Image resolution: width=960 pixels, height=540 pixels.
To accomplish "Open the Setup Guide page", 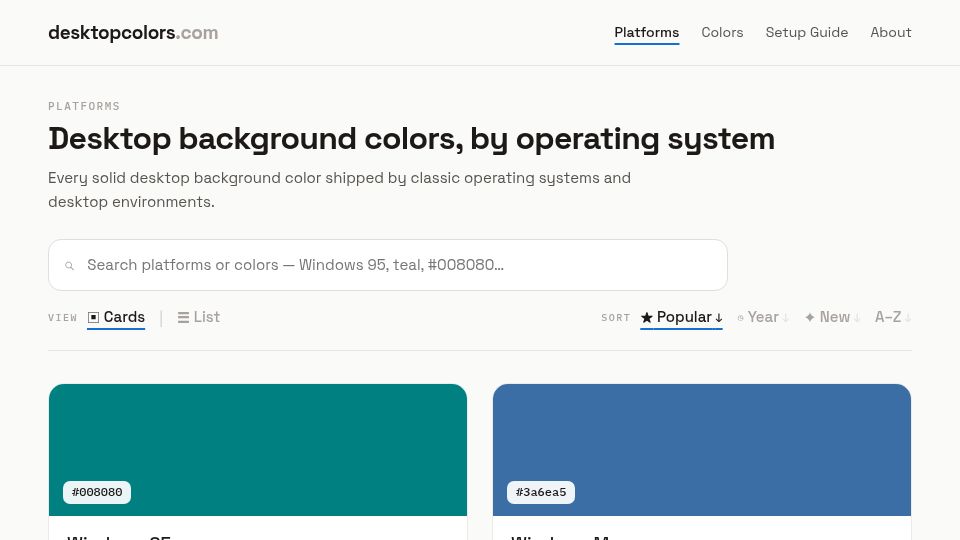I will pyautogui.click(x=806, y=32).
